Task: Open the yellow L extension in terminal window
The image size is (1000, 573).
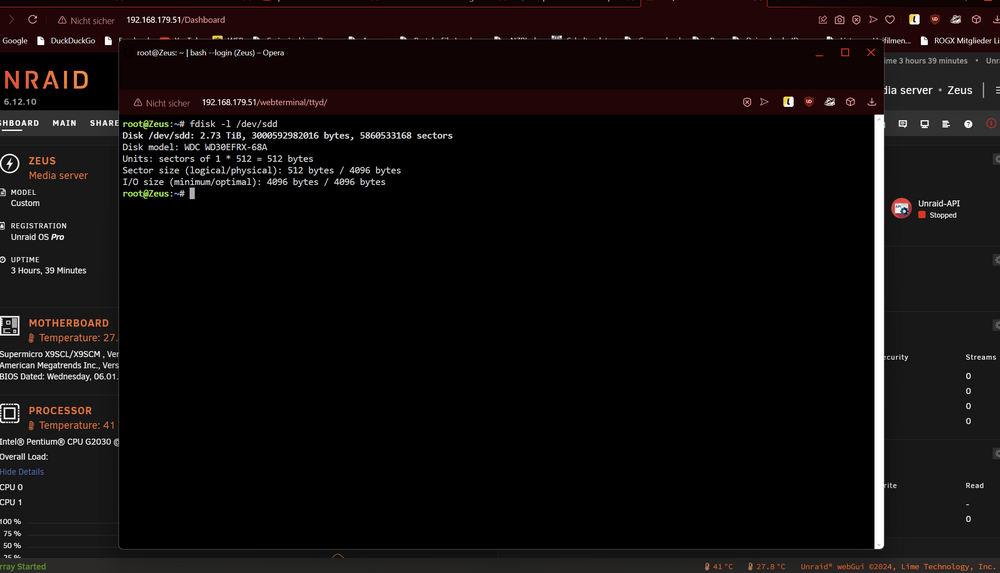Action: pyautogui.click(x=788, y=102)
